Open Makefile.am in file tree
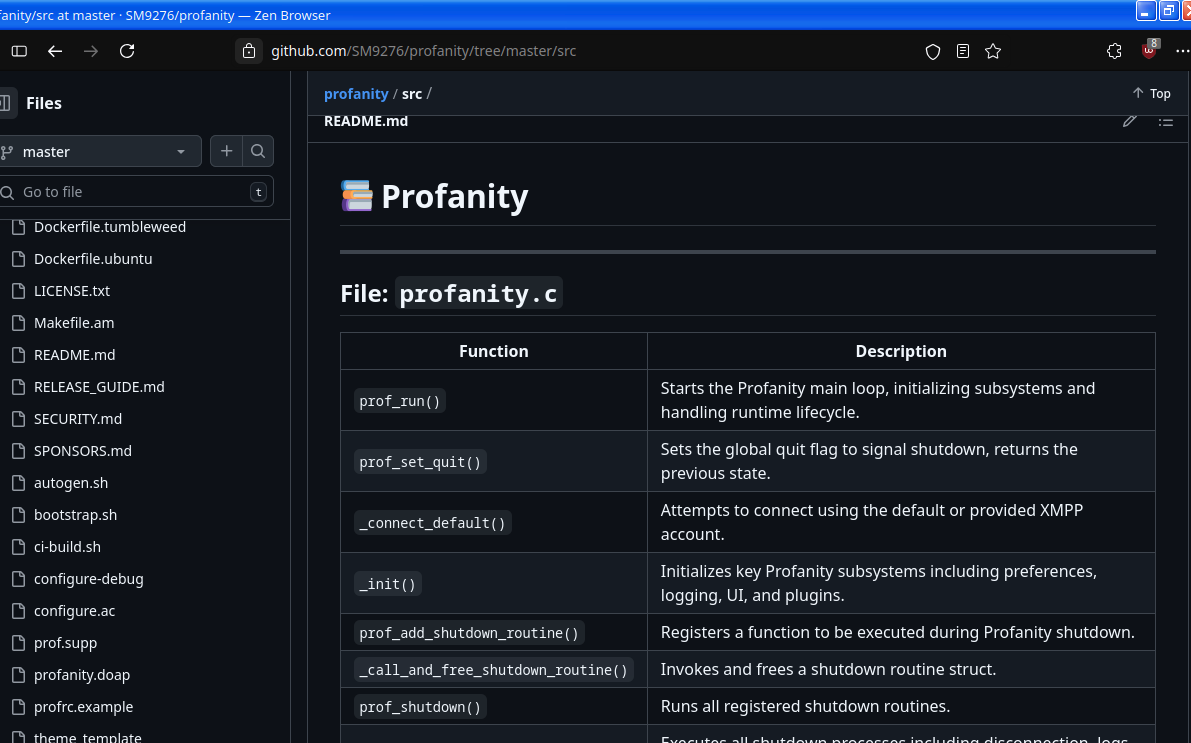Screen dimensions: 1191x743 click(x=74, y=322)
